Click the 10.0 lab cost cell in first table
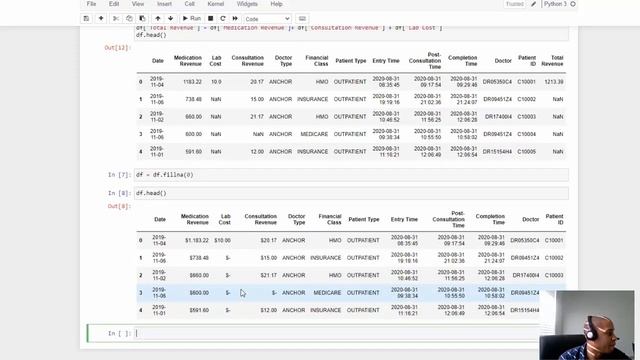The height and width of the screenshot is (360, 640). [x=216, y=82]
